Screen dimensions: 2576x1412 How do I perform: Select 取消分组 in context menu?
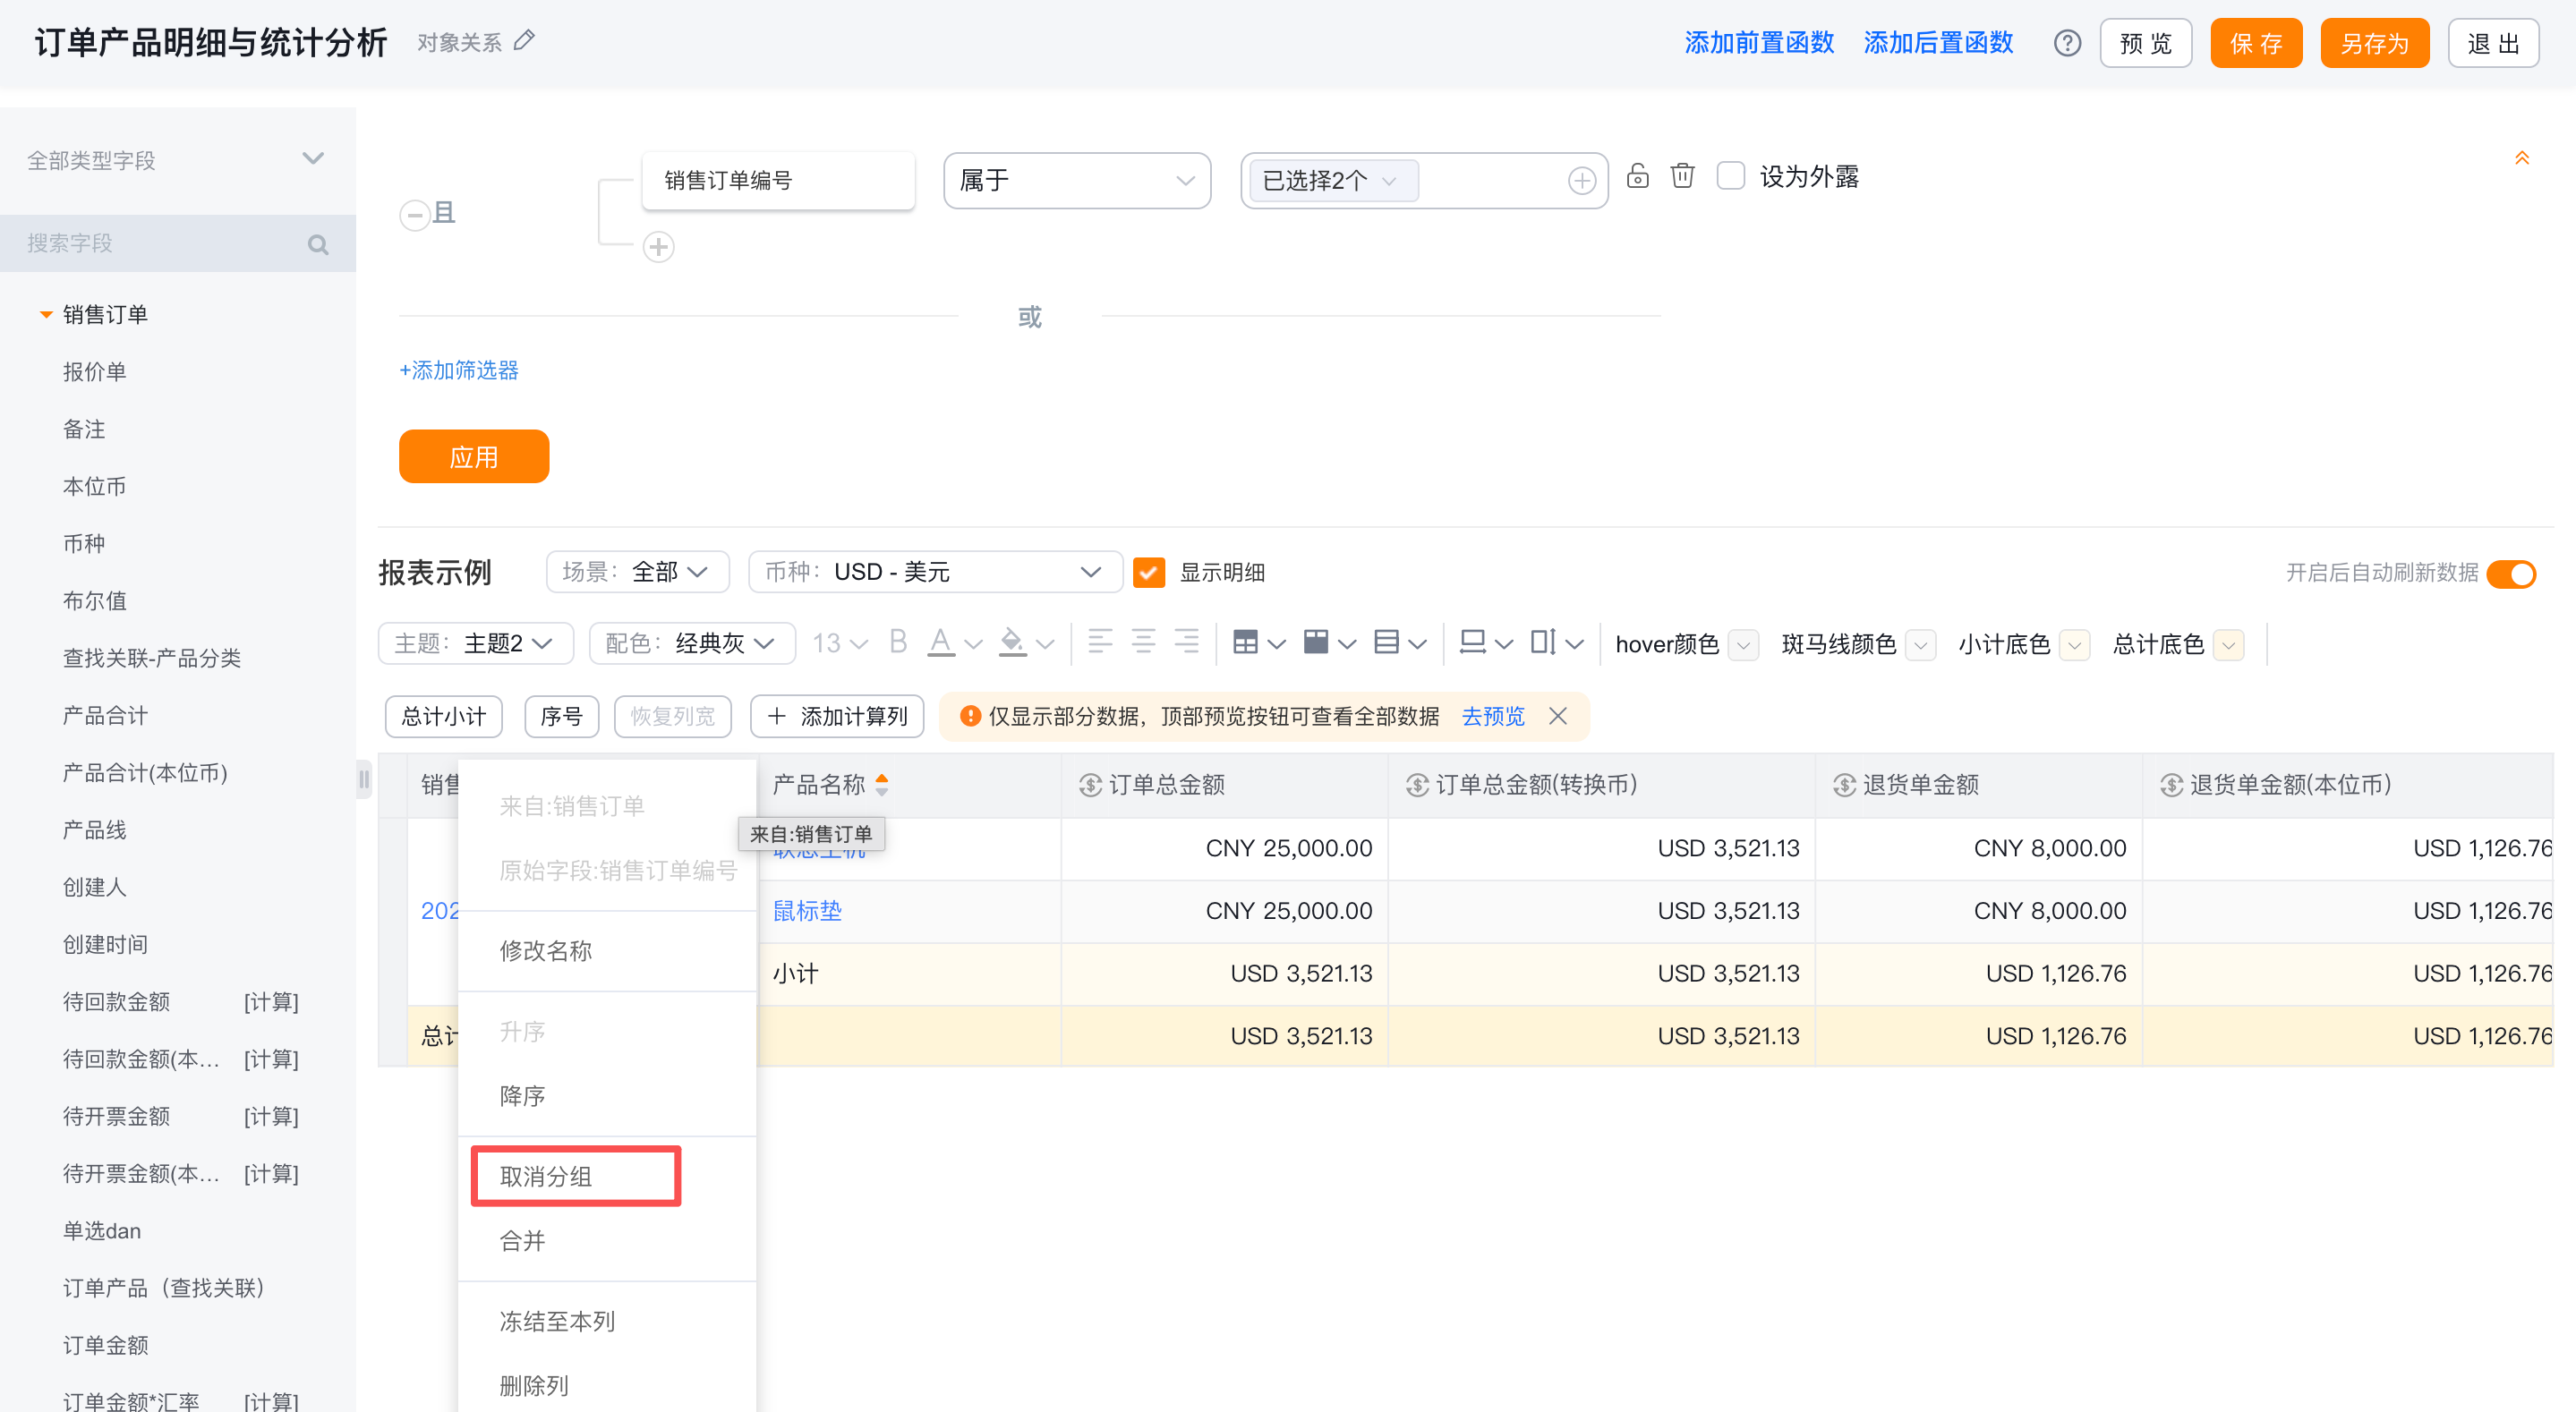tap(606, 1176)
